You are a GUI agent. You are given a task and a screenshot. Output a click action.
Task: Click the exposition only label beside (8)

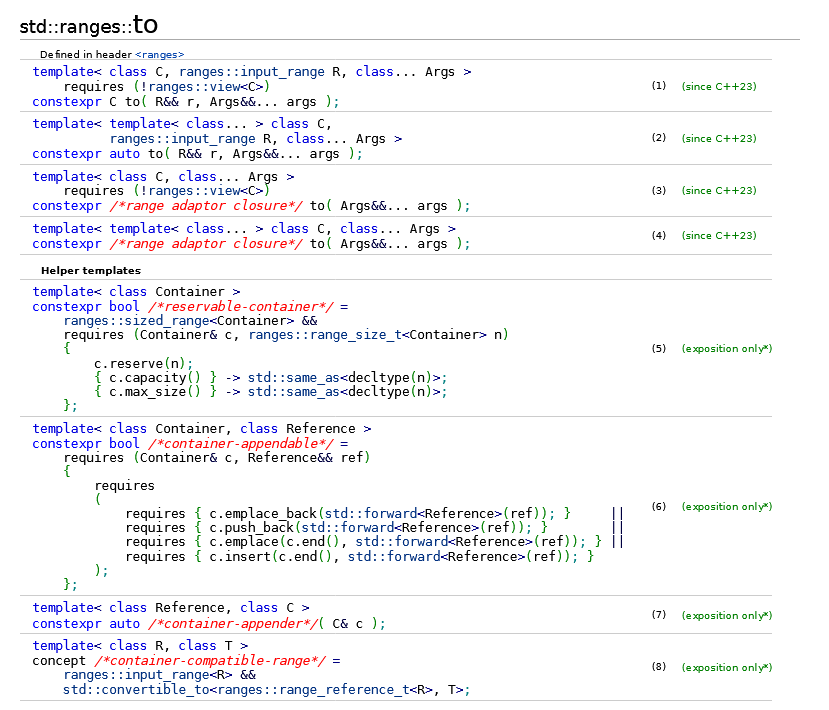click(x=727, y=667)
